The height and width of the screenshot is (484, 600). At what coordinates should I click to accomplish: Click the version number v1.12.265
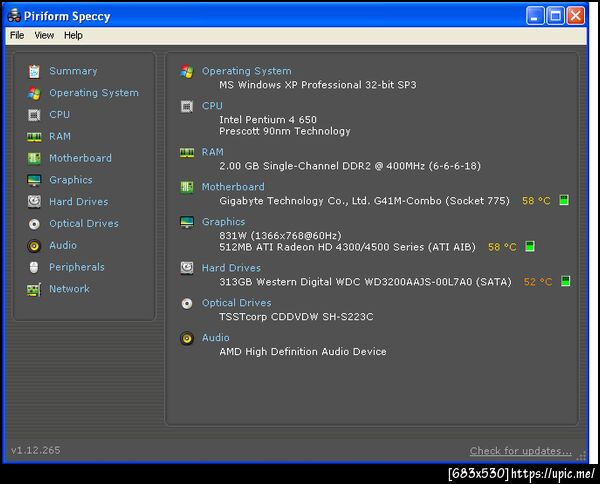coord(36,450)
